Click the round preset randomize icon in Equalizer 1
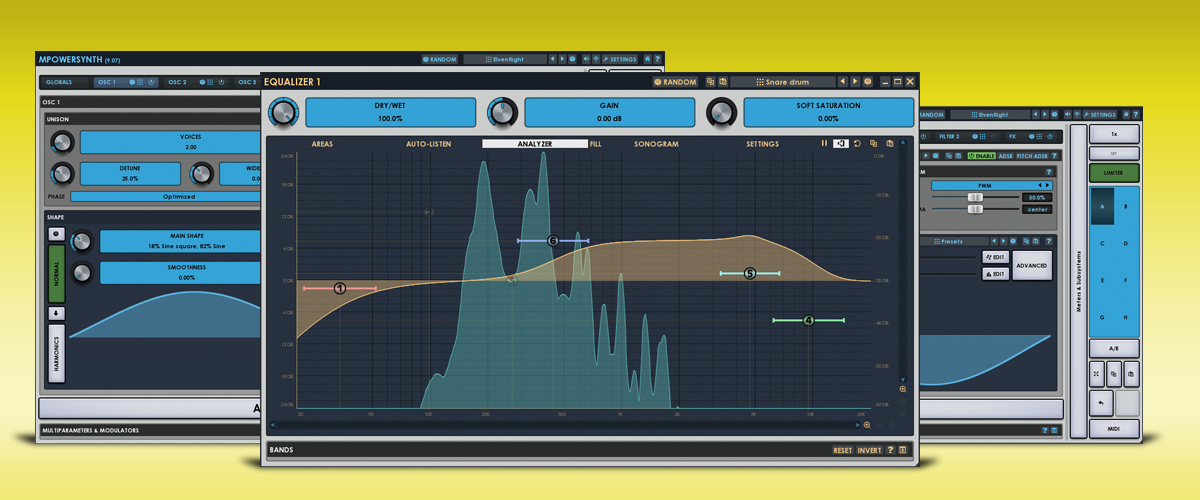The image size is (1200, 500). tap(868, 81)
